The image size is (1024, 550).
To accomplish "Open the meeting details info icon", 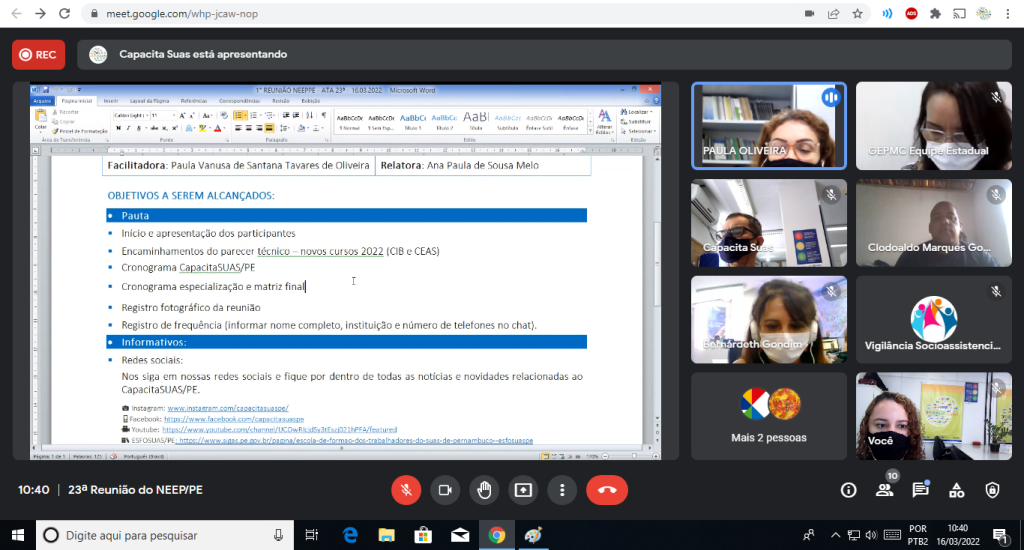I will pos(848,490).
